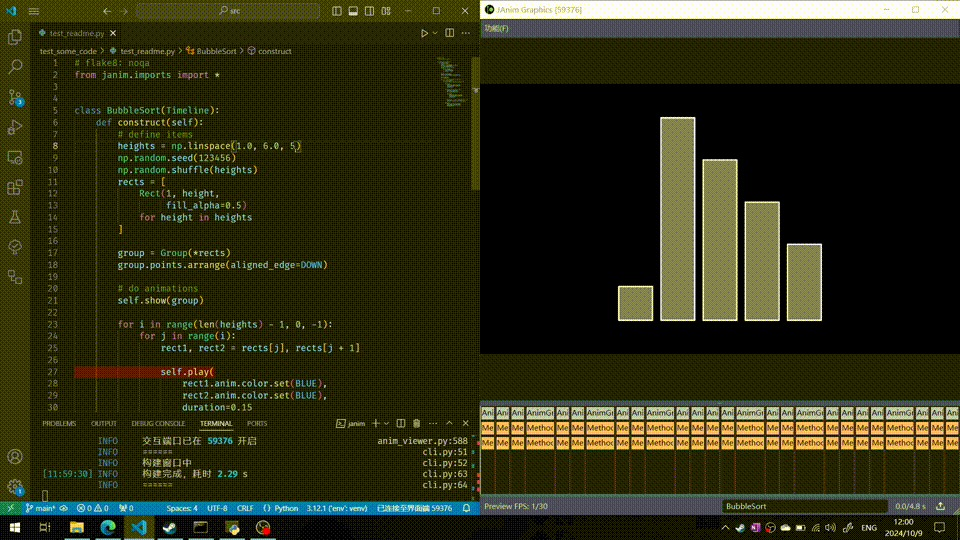The width and height of the screenshot is (960, 540).
Task: Switch to the PORTS panel tab
Action: pos(257,423)
